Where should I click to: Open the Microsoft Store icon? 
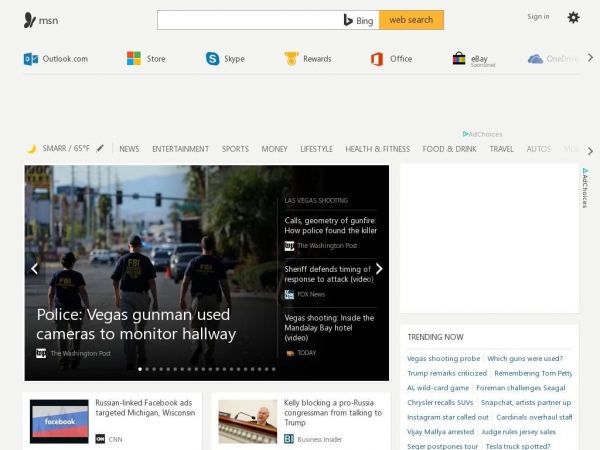(x=134, y=59)
